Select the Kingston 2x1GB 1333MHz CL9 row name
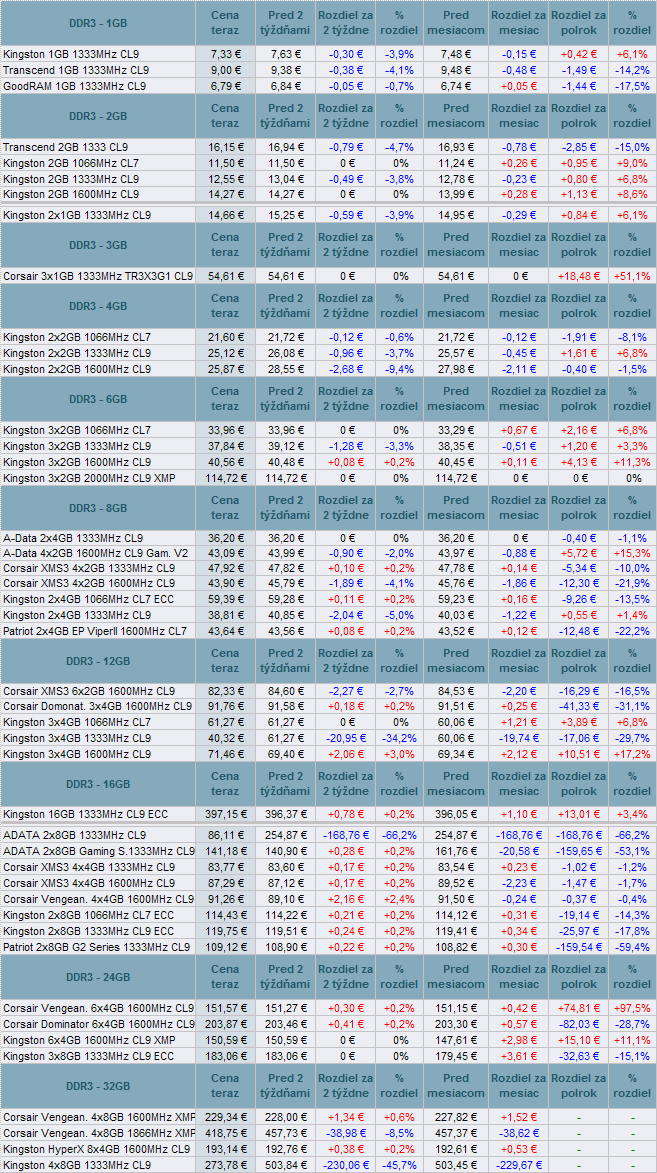Image resolution: width=657 pixels, height=1173 pixels. click(x=77, y=215)
